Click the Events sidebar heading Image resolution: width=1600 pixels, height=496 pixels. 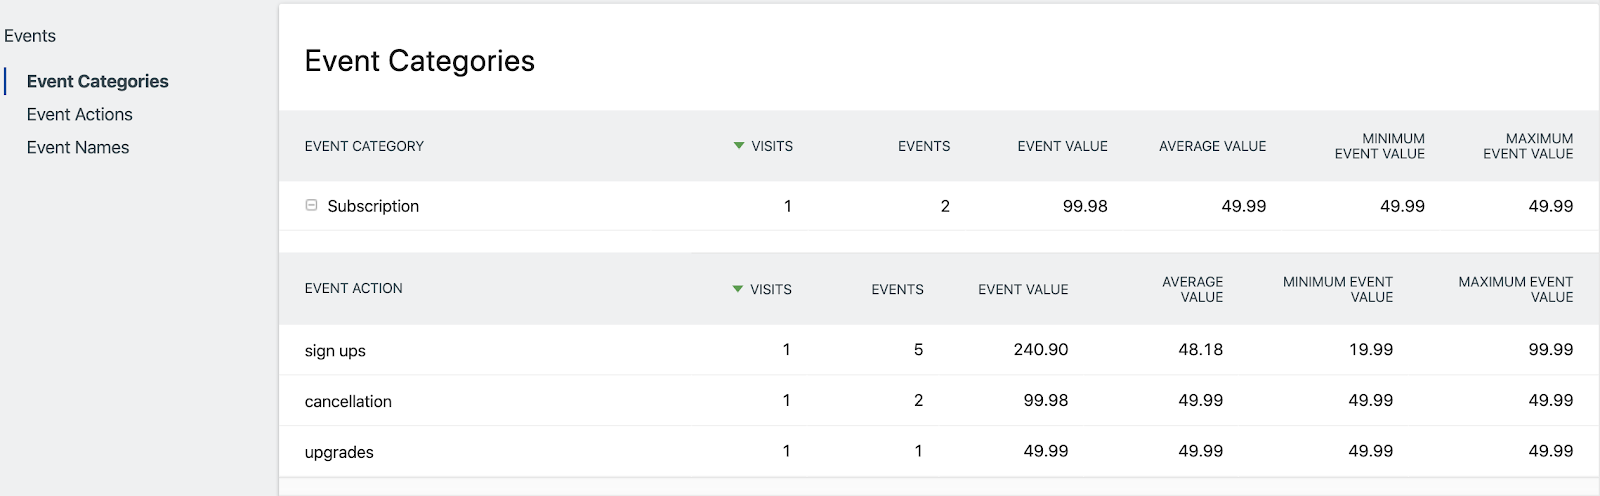point(30,36)
